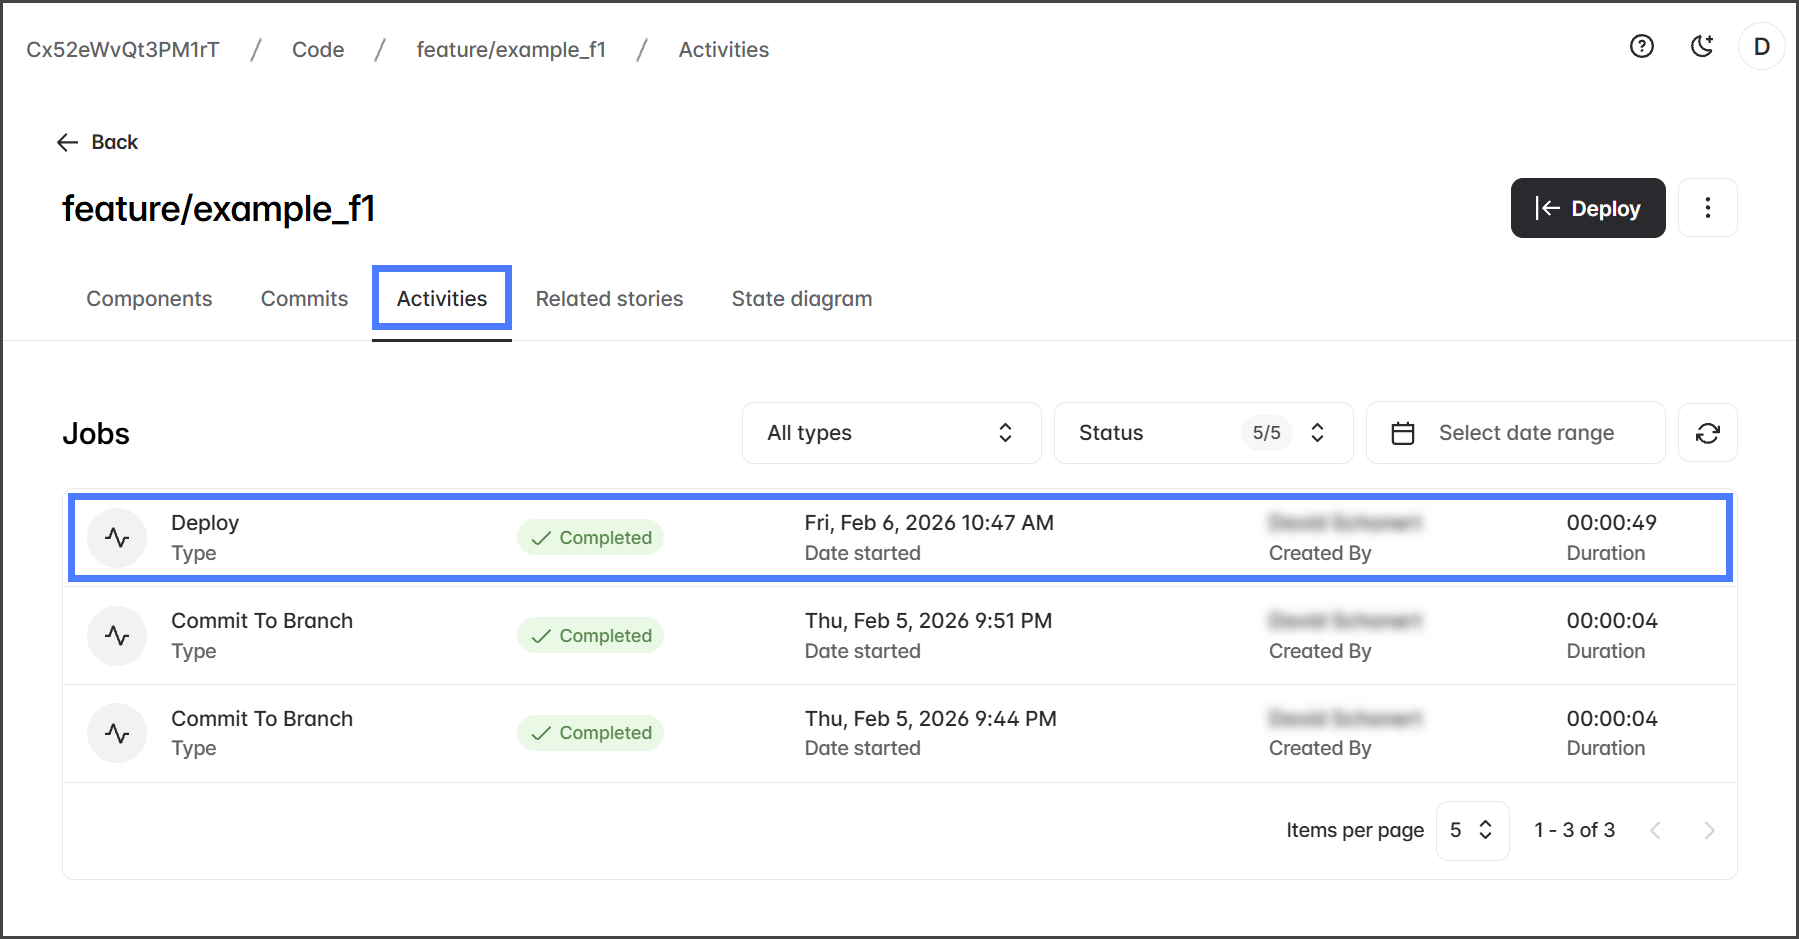Open the help question mark icon

tap(1641, 46)
